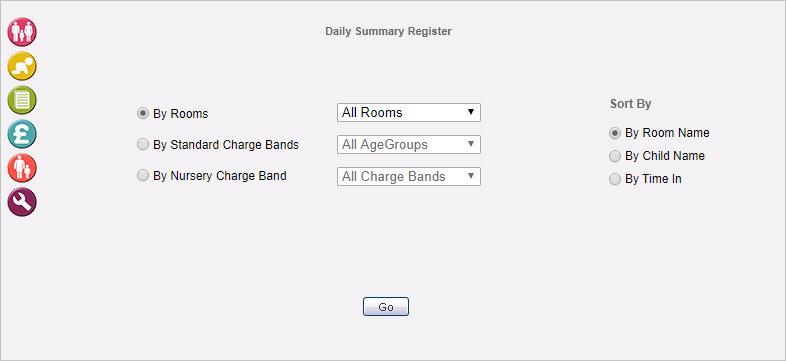Open the pink family icon in sidebar

22,32
